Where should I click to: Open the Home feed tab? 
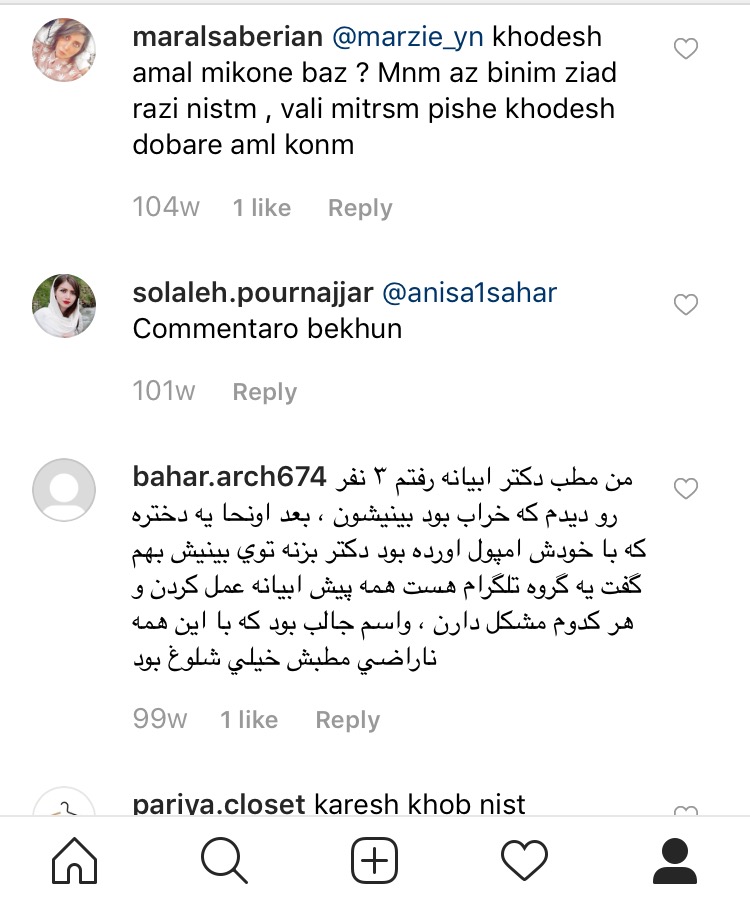click(74, 860)
